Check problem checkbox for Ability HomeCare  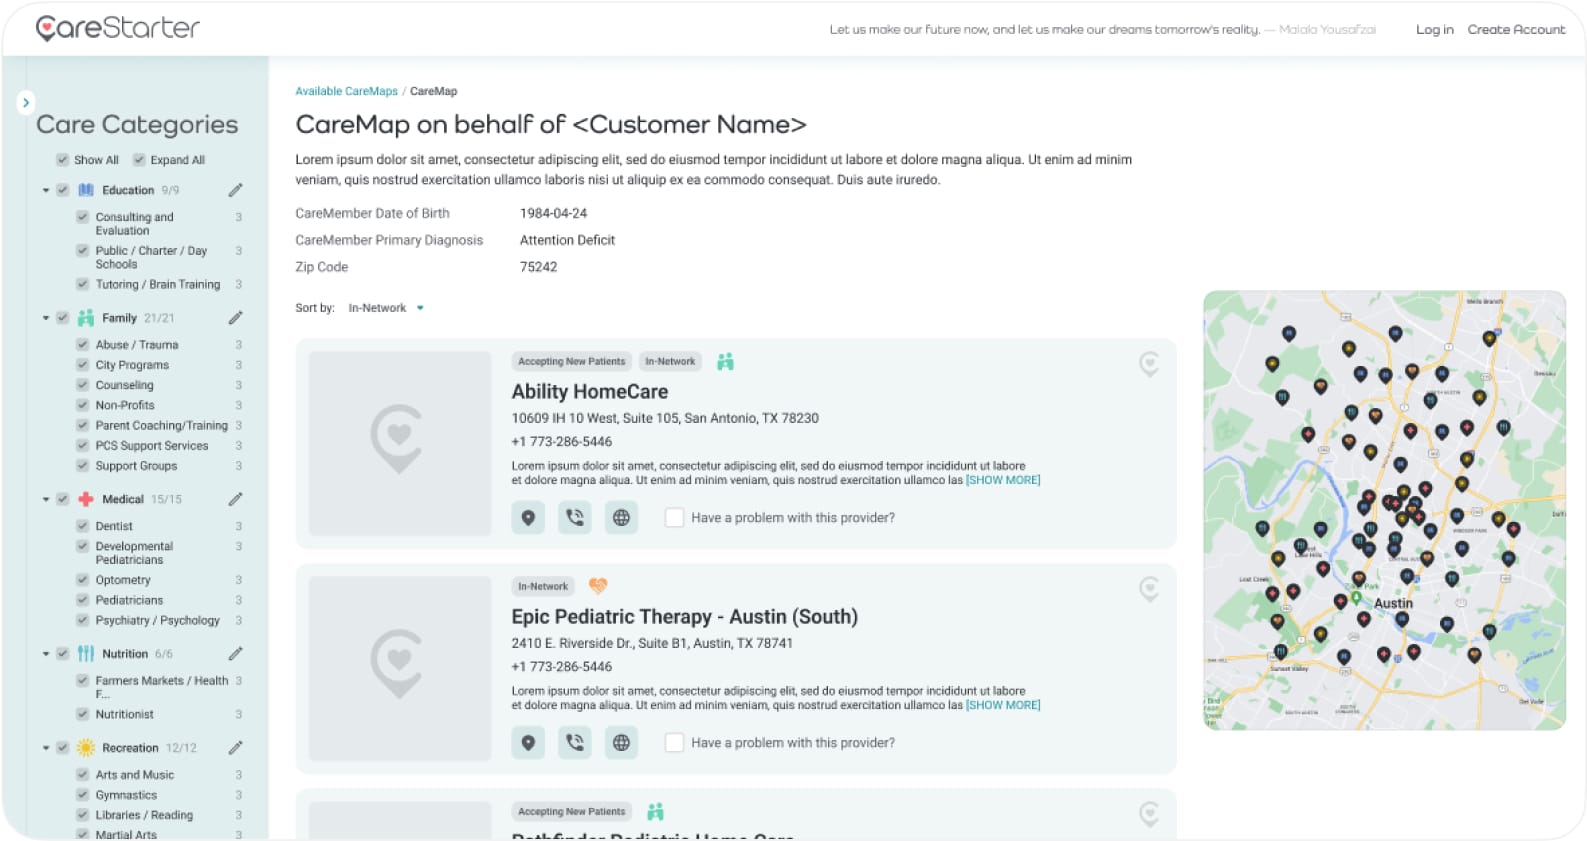(675, 518)
